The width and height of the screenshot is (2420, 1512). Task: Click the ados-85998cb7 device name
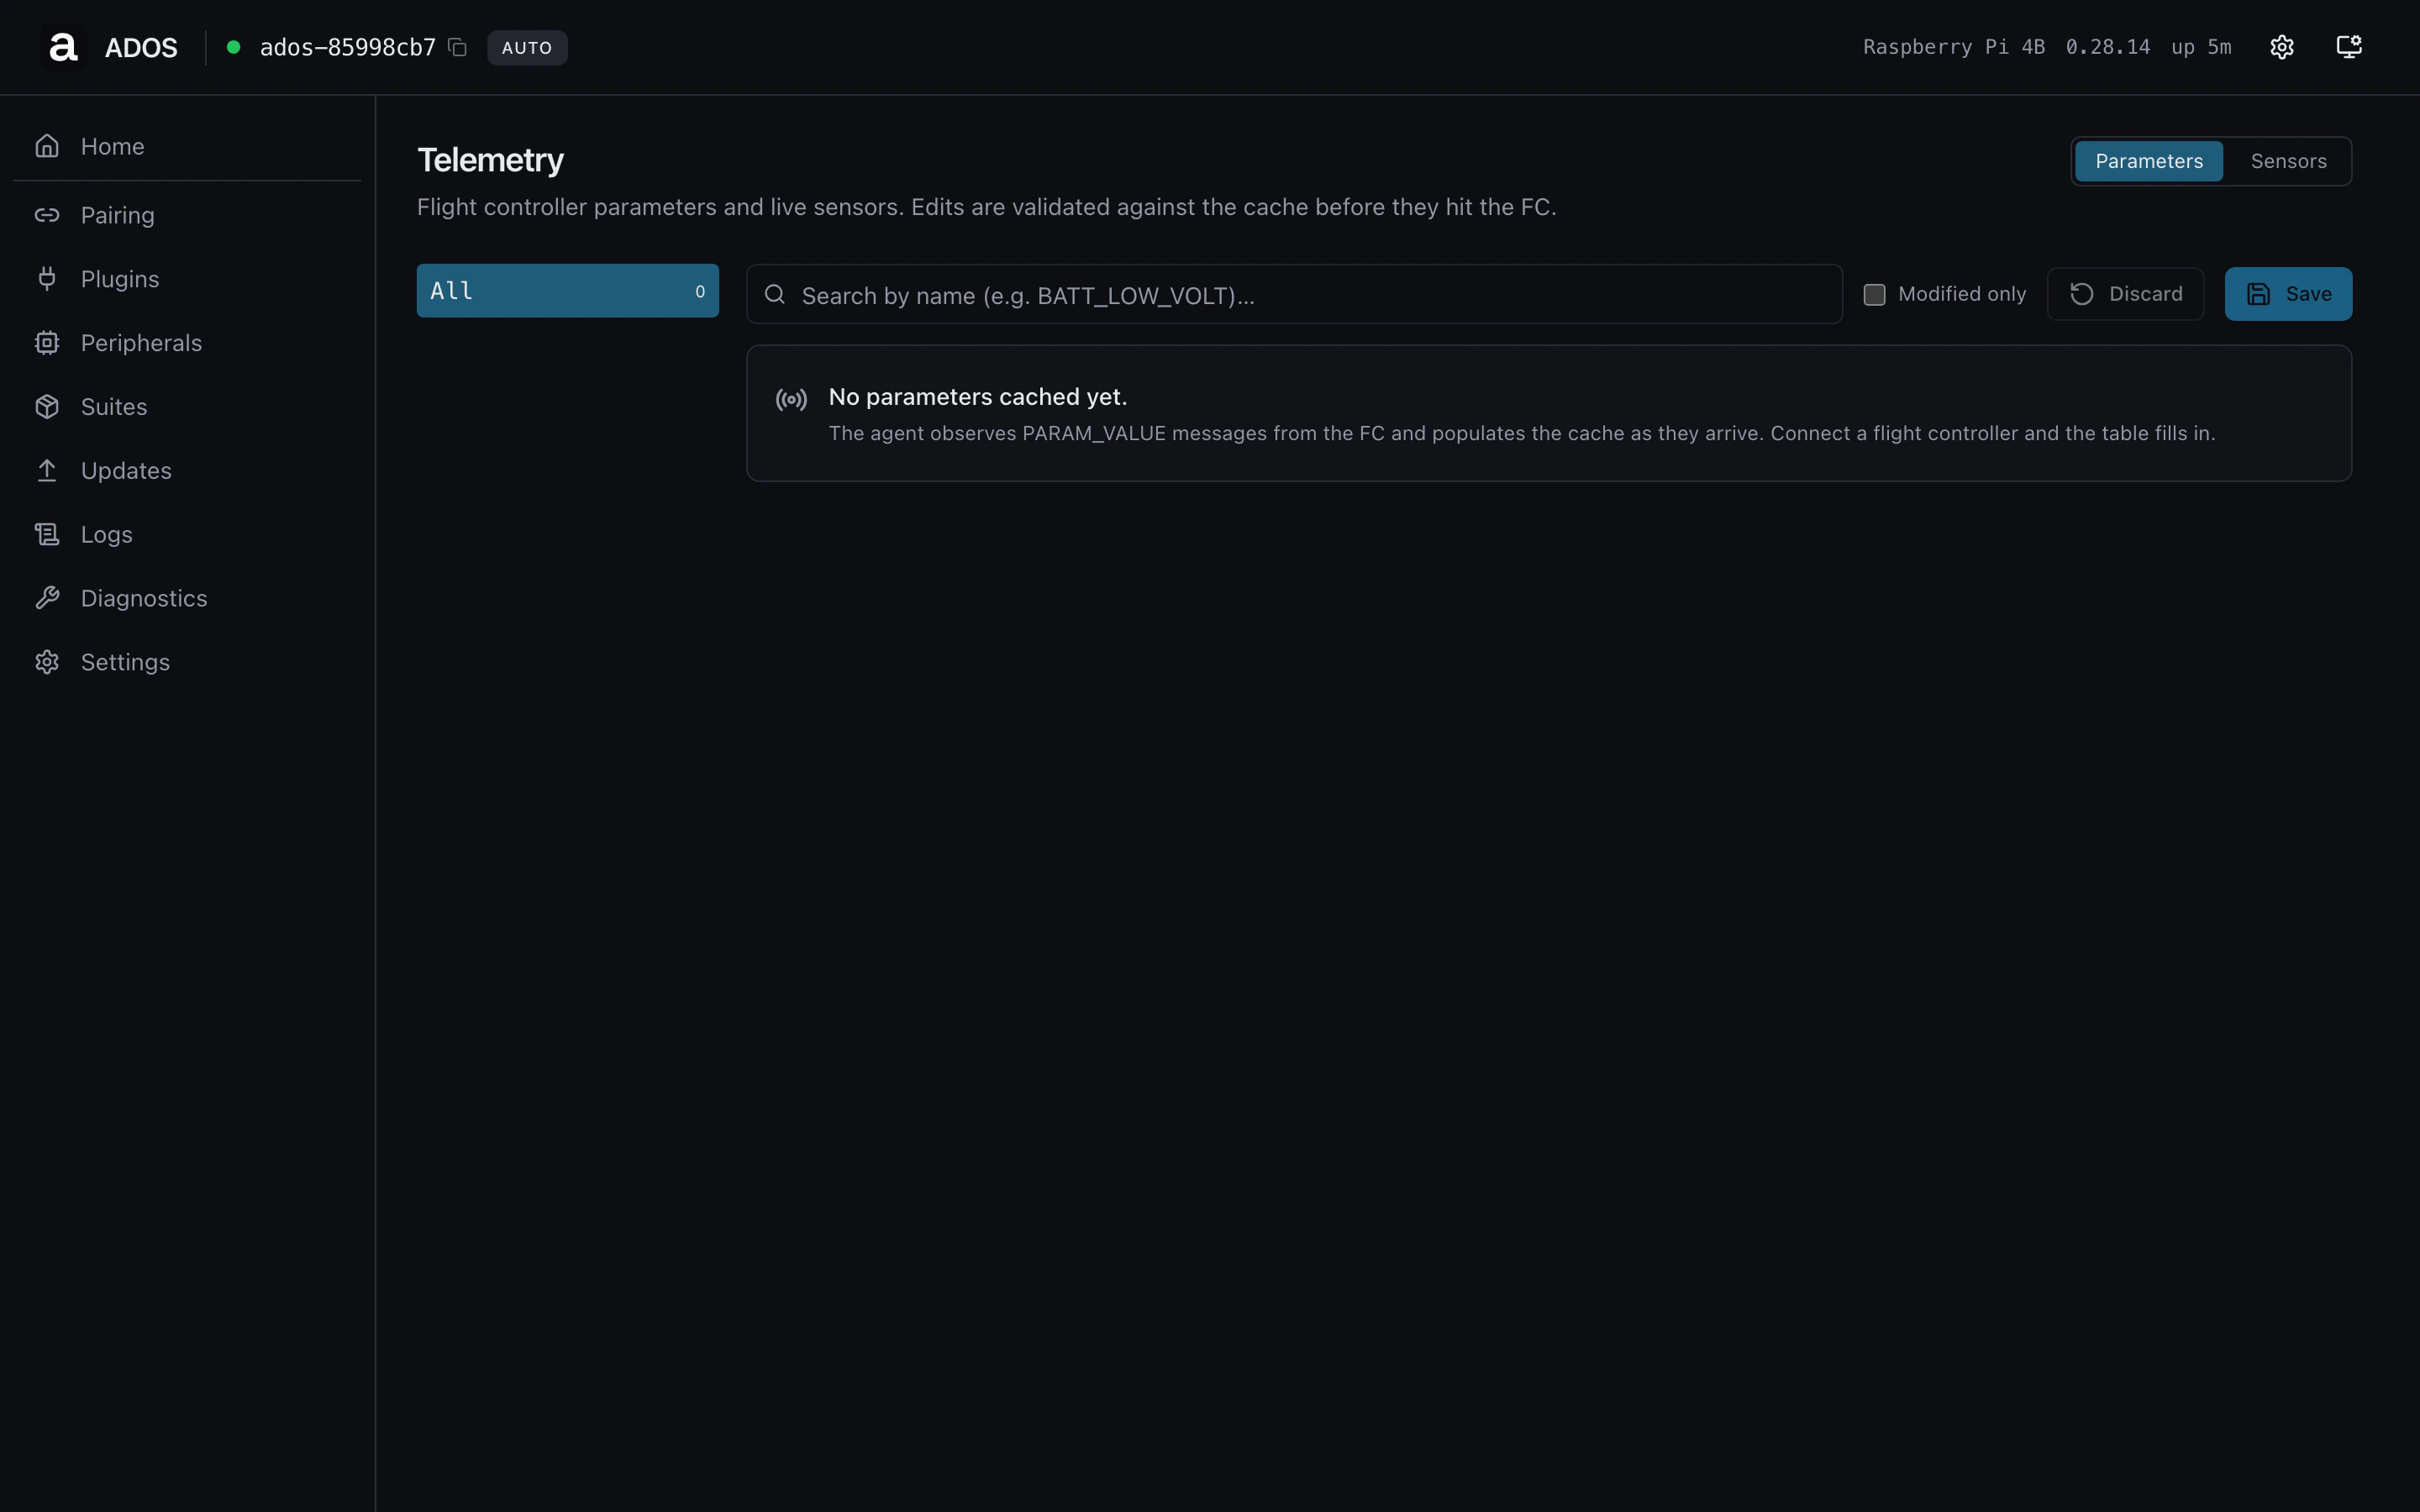[x=348, y=47]
